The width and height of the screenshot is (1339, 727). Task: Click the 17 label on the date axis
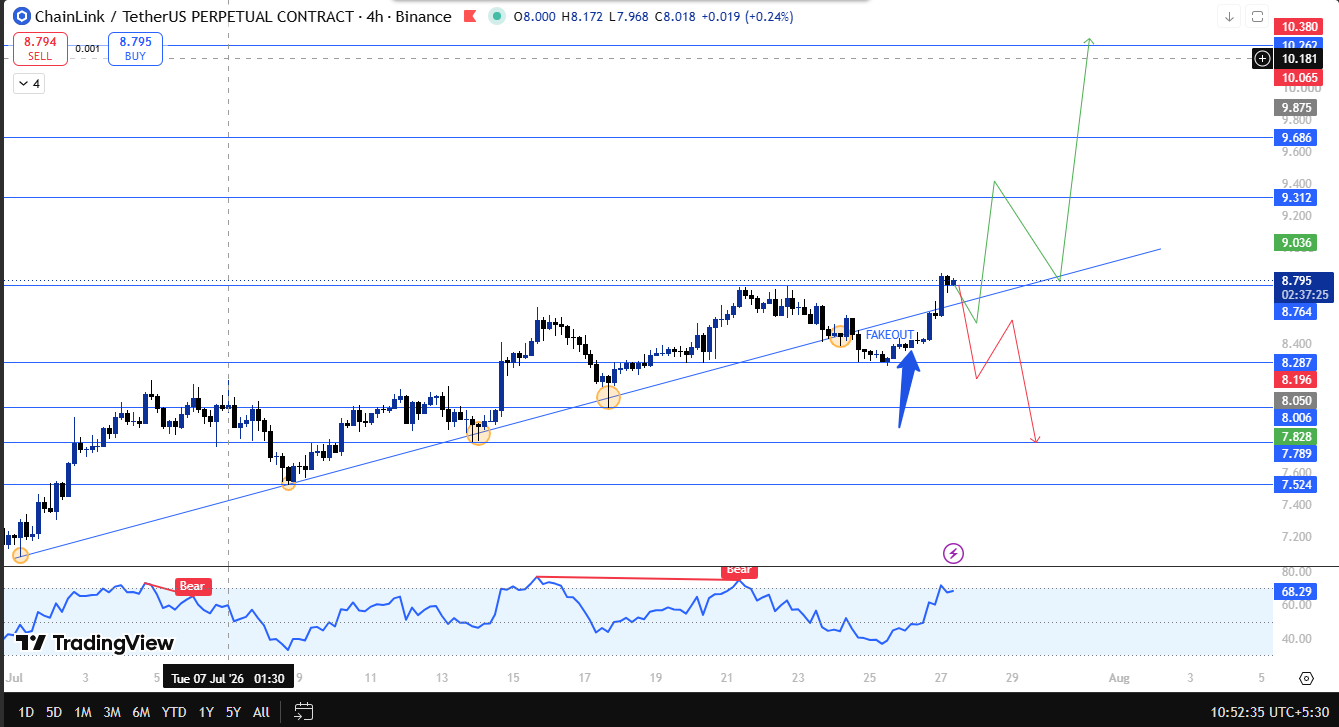(584, 678)
